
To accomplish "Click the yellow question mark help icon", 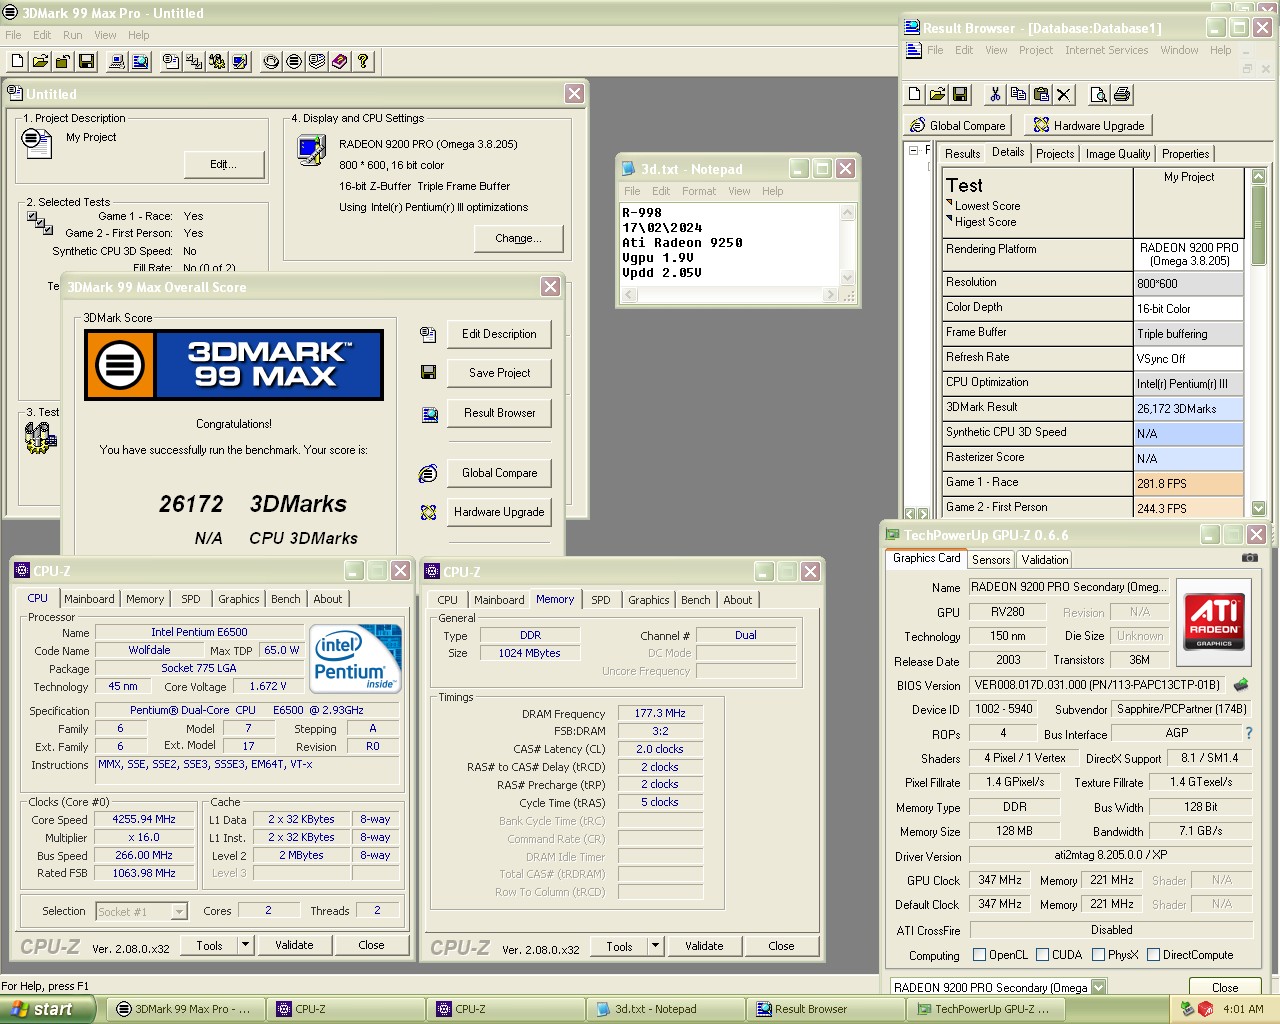I will pos(363,62).
